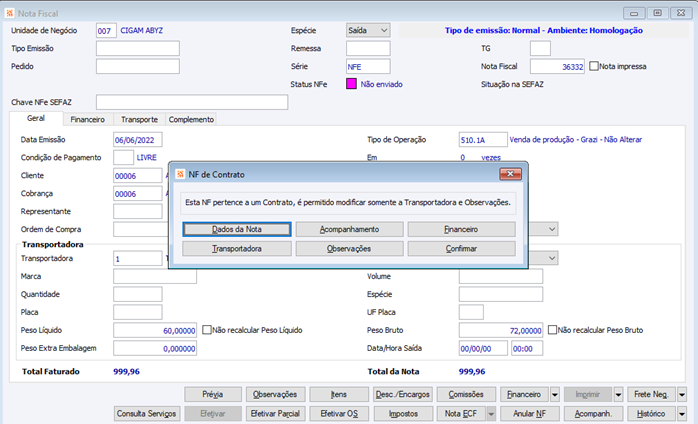The width and height of the screenshot is (698, 424).
Task: Click the Anular NF button
Action: point(530,414)
